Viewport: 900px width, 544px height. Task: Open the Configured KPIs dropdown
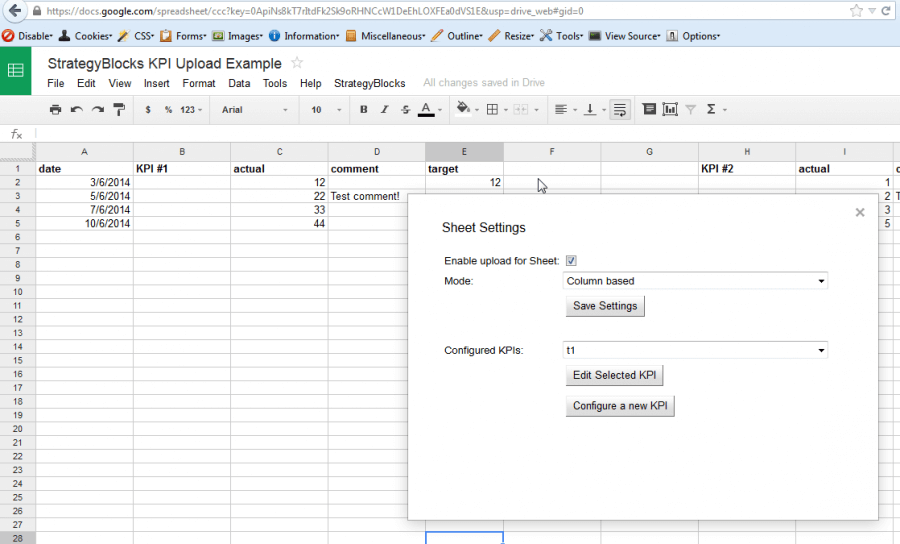pyautogui.click(x=695, y=350)
